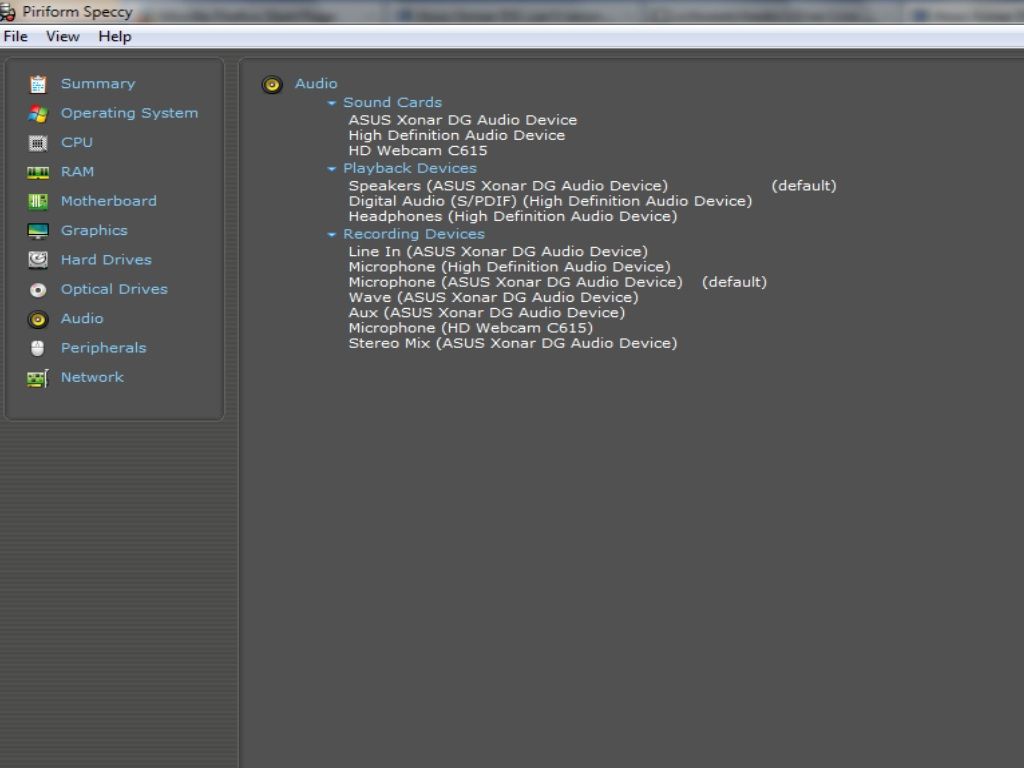The image size is (1024, 768).
Task: Click the Peripherals mouse icon
Action: click(38, 348)
